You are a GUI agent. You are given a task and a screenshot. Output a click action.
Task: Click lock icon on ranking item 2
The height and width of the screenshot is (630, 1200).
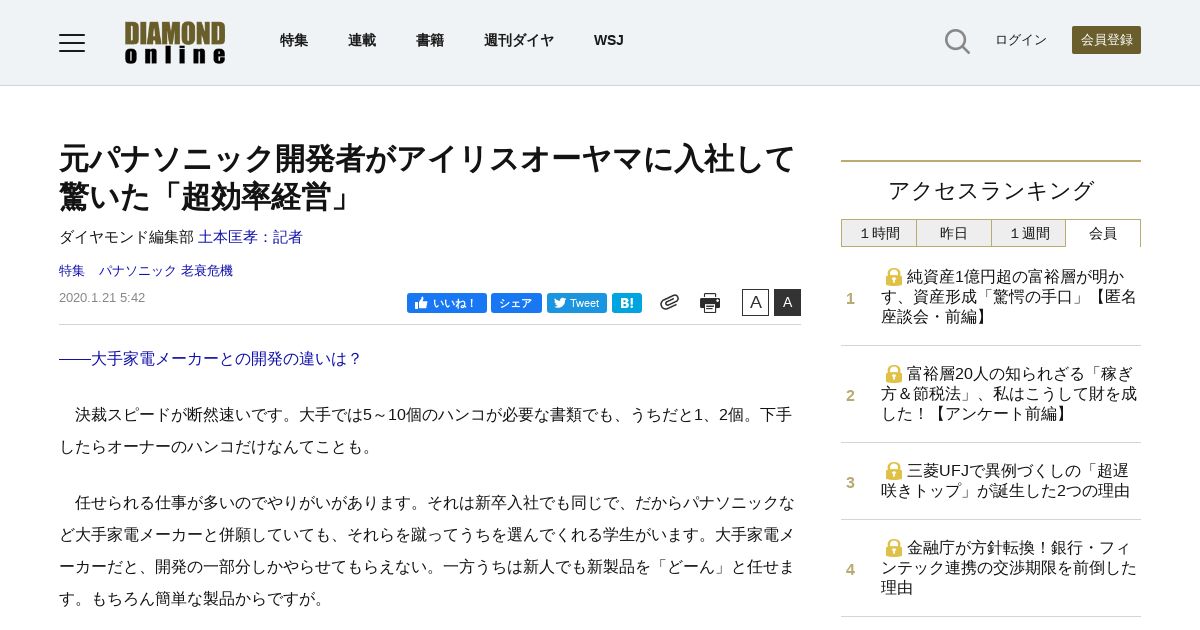894,374
